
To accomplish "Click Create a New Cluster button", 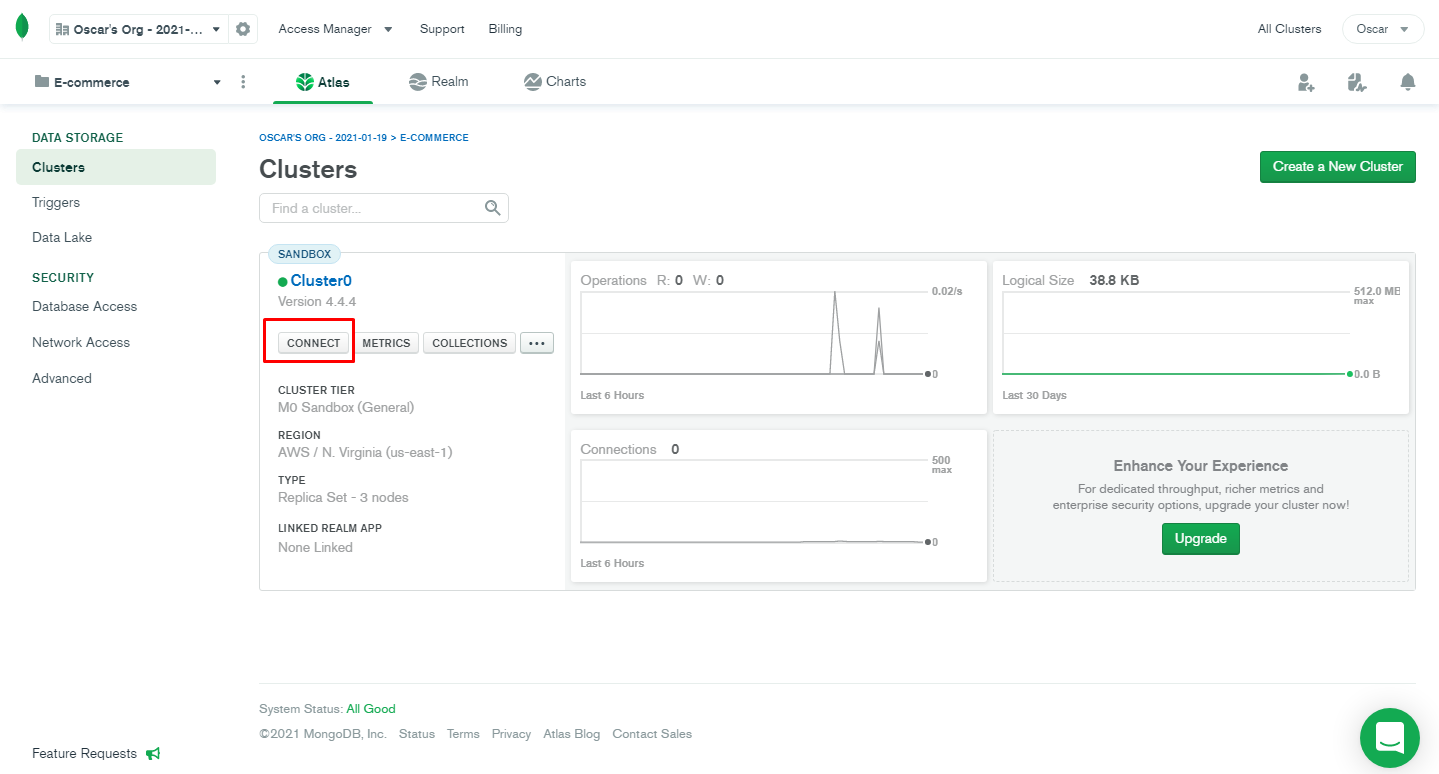I will point(1338,167).
